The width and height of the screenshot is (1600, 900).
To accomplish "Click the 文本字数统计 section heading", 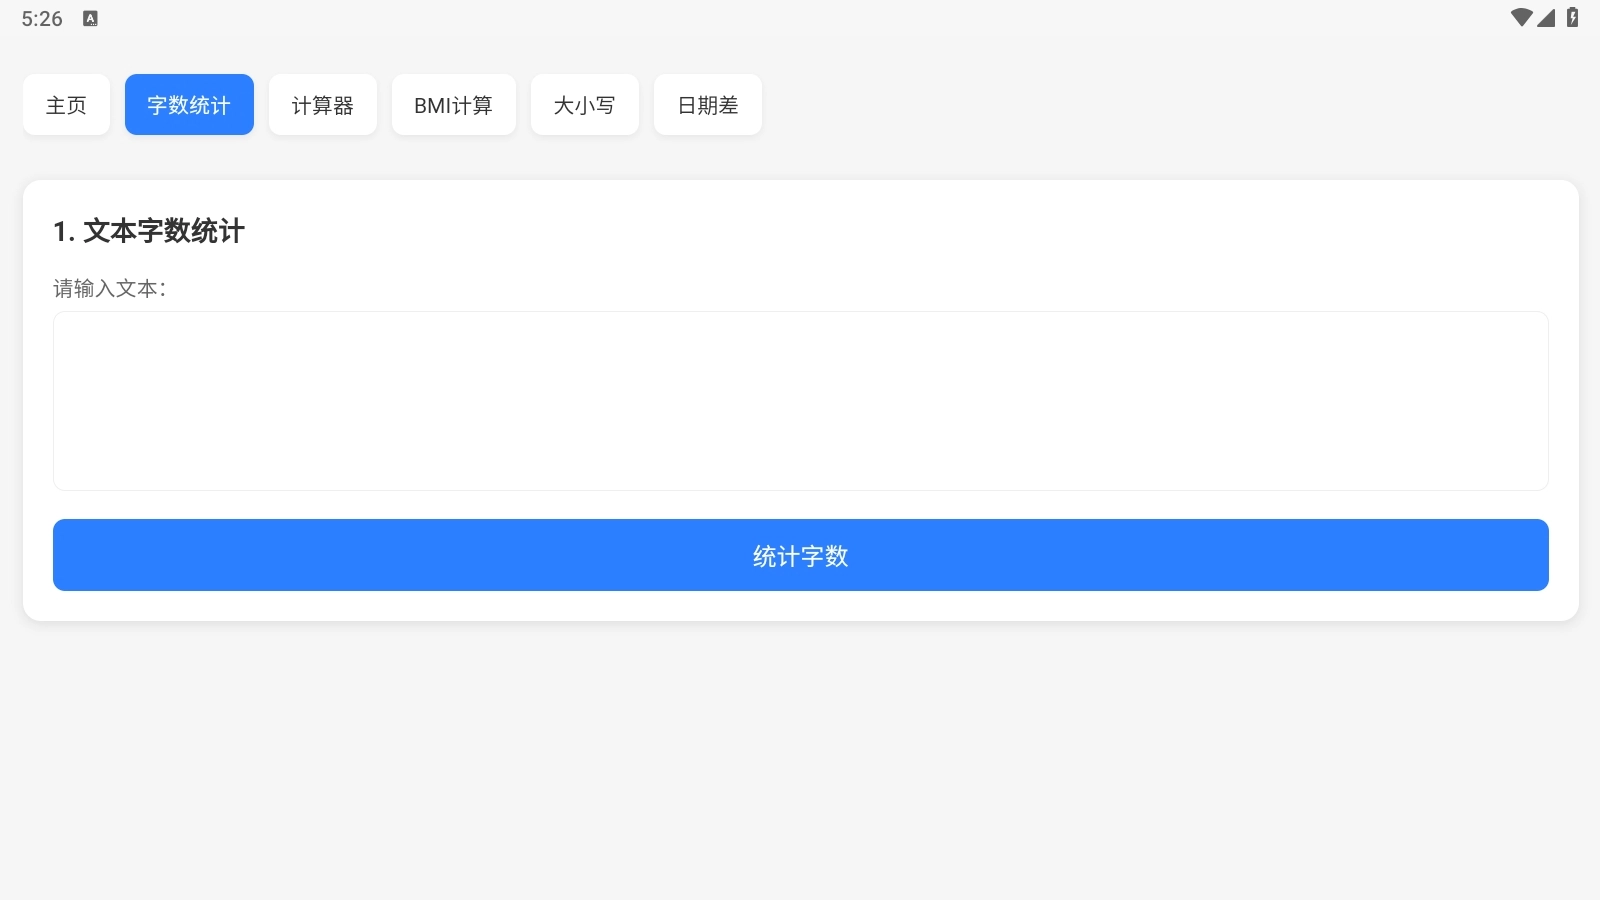I will point(150,232).
